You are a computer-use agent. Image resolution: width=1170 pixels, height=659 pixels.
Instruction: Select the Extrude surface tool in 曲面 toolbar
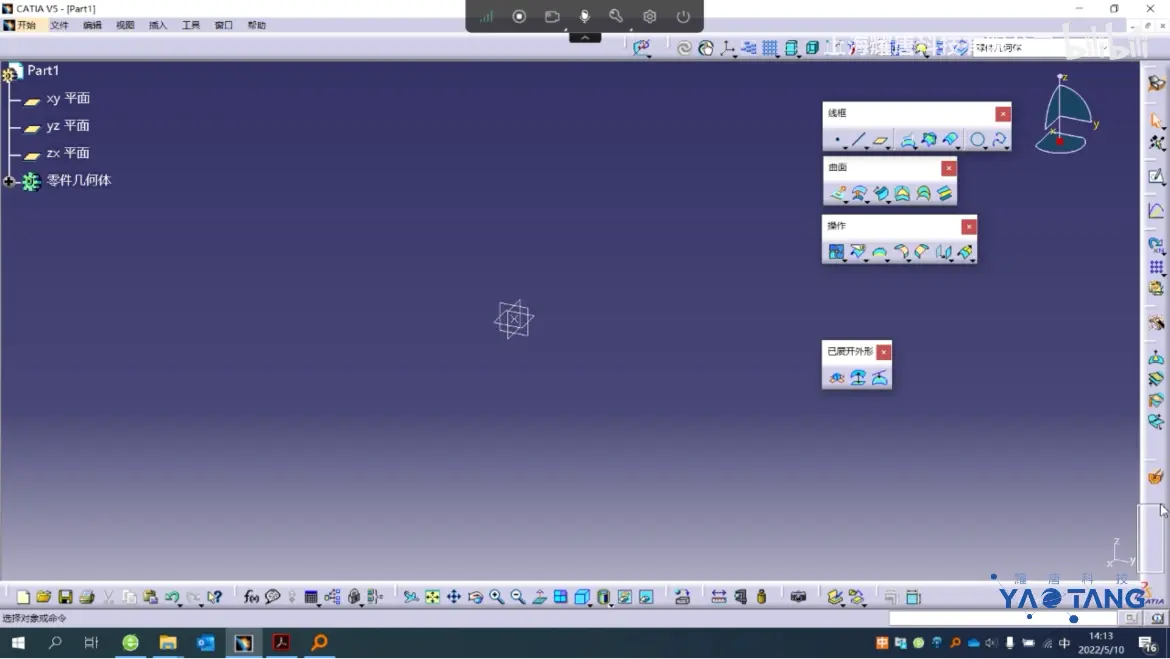(838, 194)
